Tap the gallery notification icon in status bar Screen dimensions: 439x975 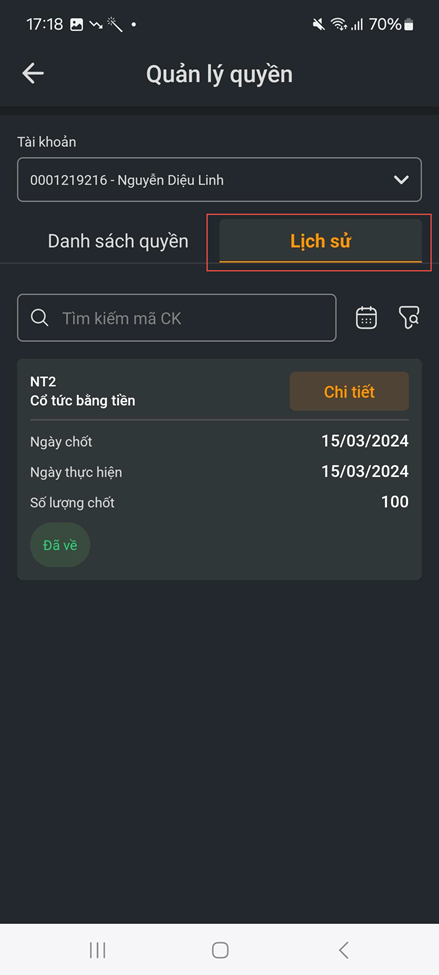coord(76,25)
